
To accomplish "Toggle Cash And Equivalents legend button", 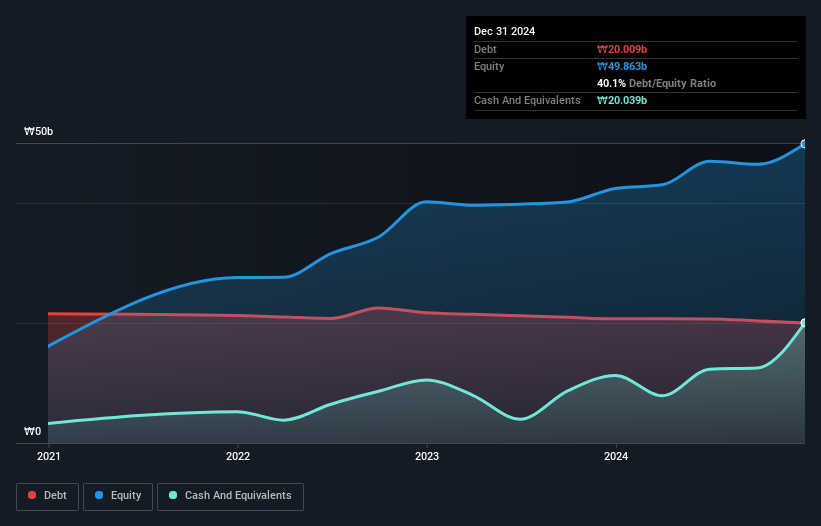I will pyautogui.click(x=230, y=496).
